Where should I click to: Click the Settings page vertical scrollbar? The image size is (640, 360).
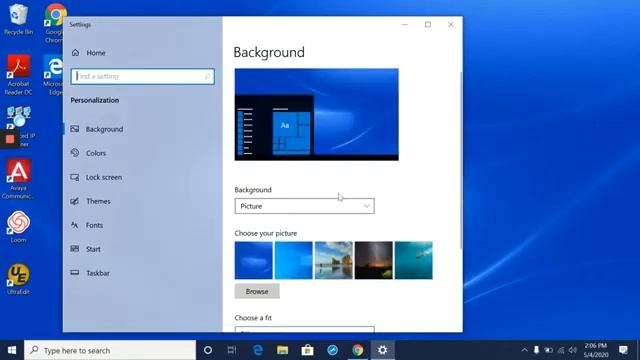tap(461, 159)
